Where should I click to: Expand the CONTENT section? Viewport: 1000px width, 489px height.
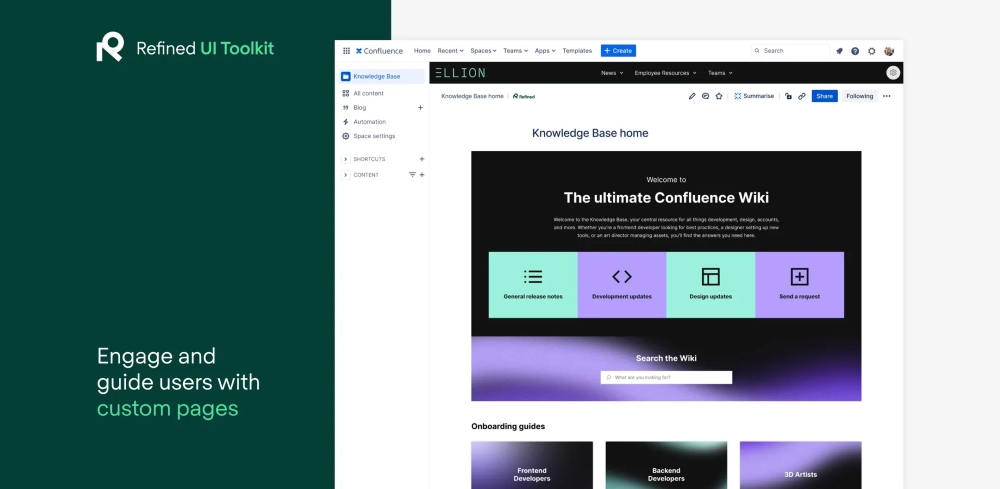tap(346, 175)
